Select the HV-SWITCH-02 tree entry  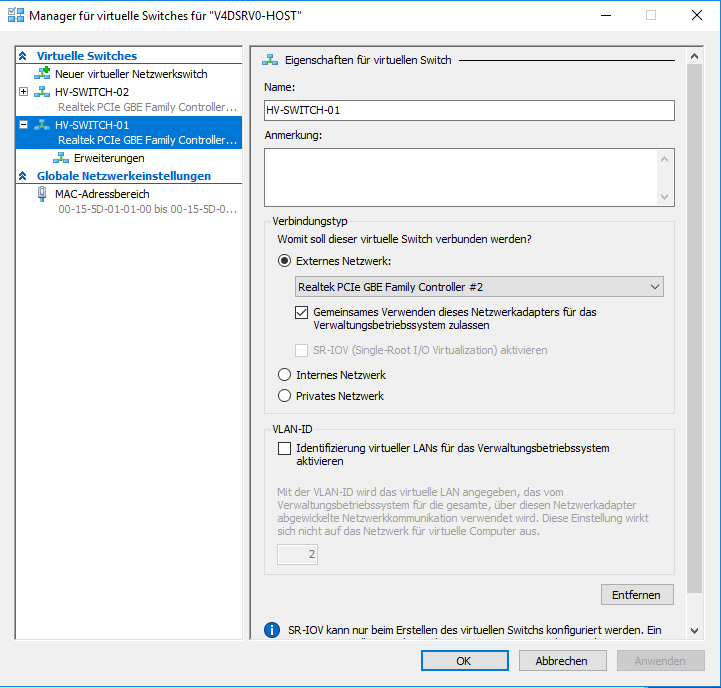[x=92, y=92]
